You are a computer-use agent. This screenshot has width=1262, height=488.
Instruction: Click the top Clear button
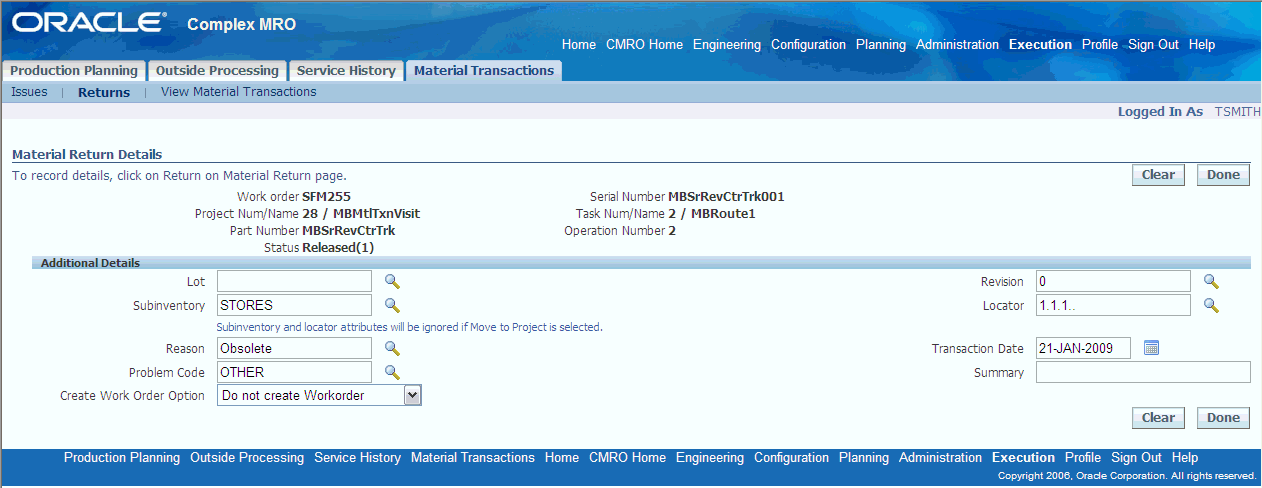point(1158,175)
